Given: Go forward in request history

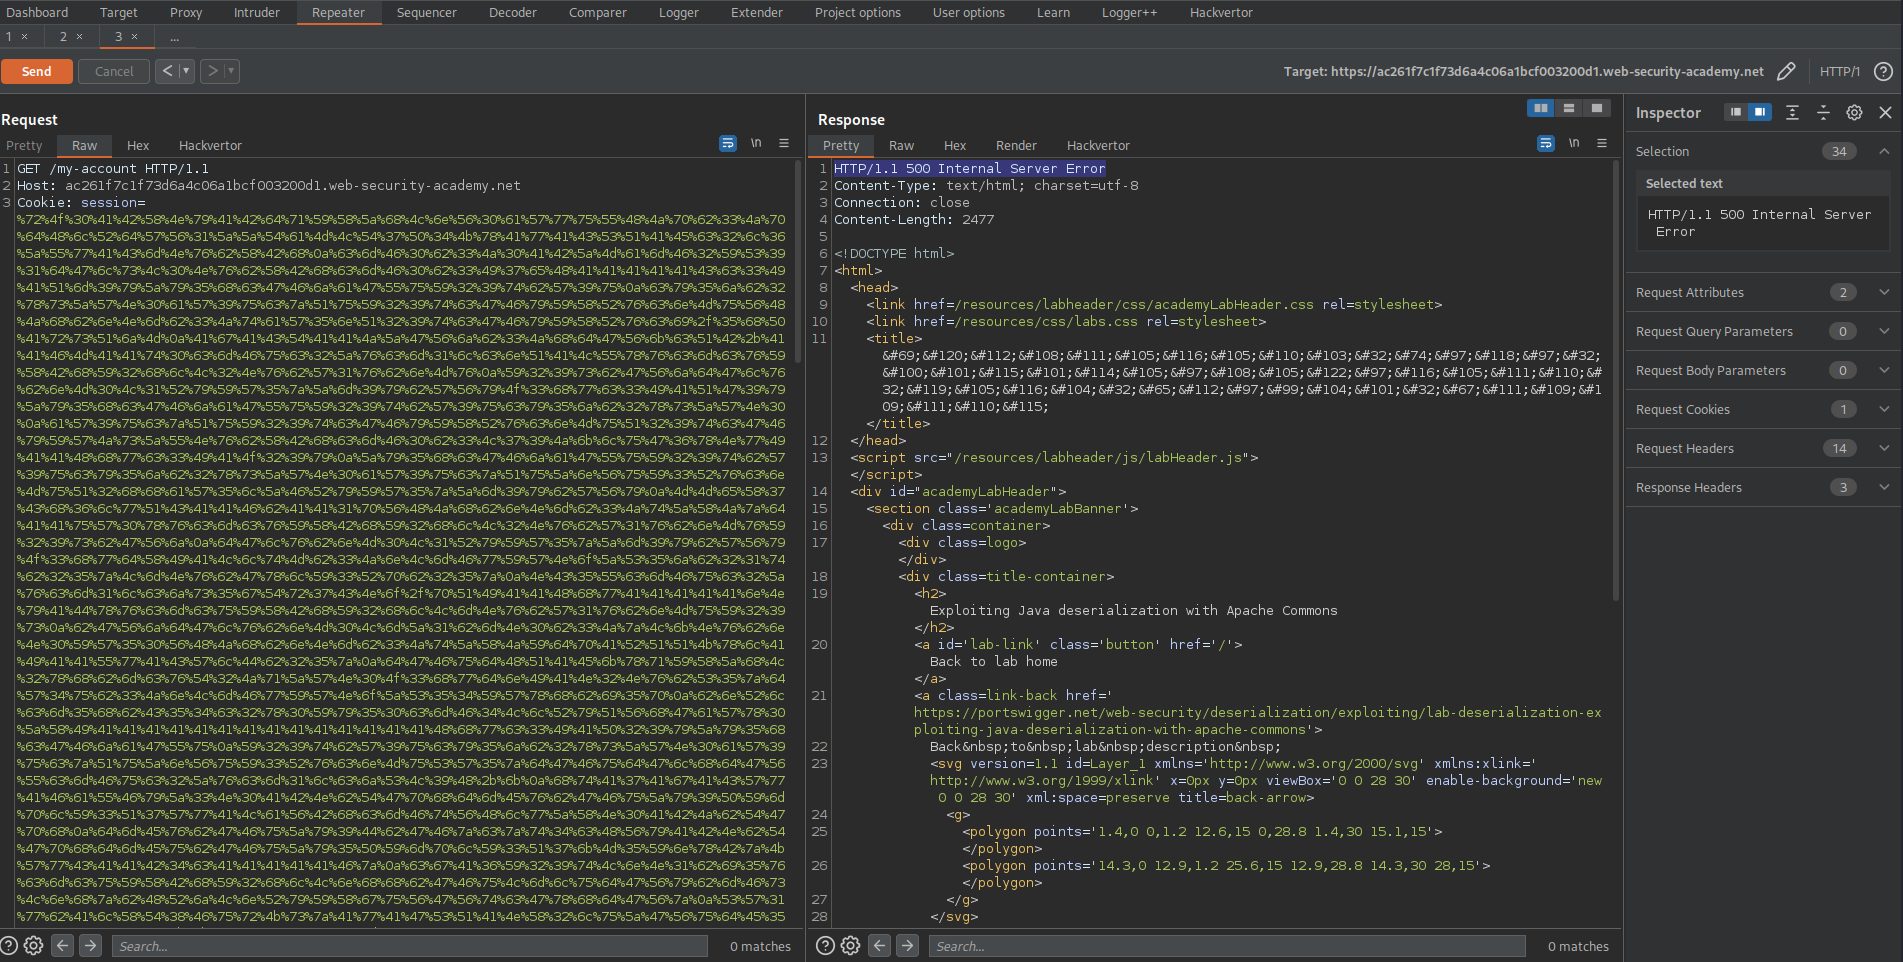Looking at the screenshot, I should click(212, 71).
